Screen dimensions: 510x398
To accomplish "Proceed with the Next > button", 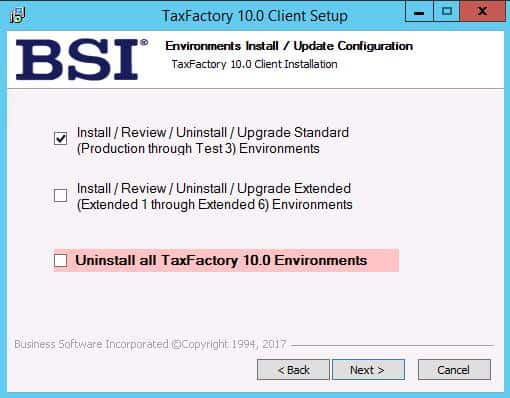I will 369,370.
